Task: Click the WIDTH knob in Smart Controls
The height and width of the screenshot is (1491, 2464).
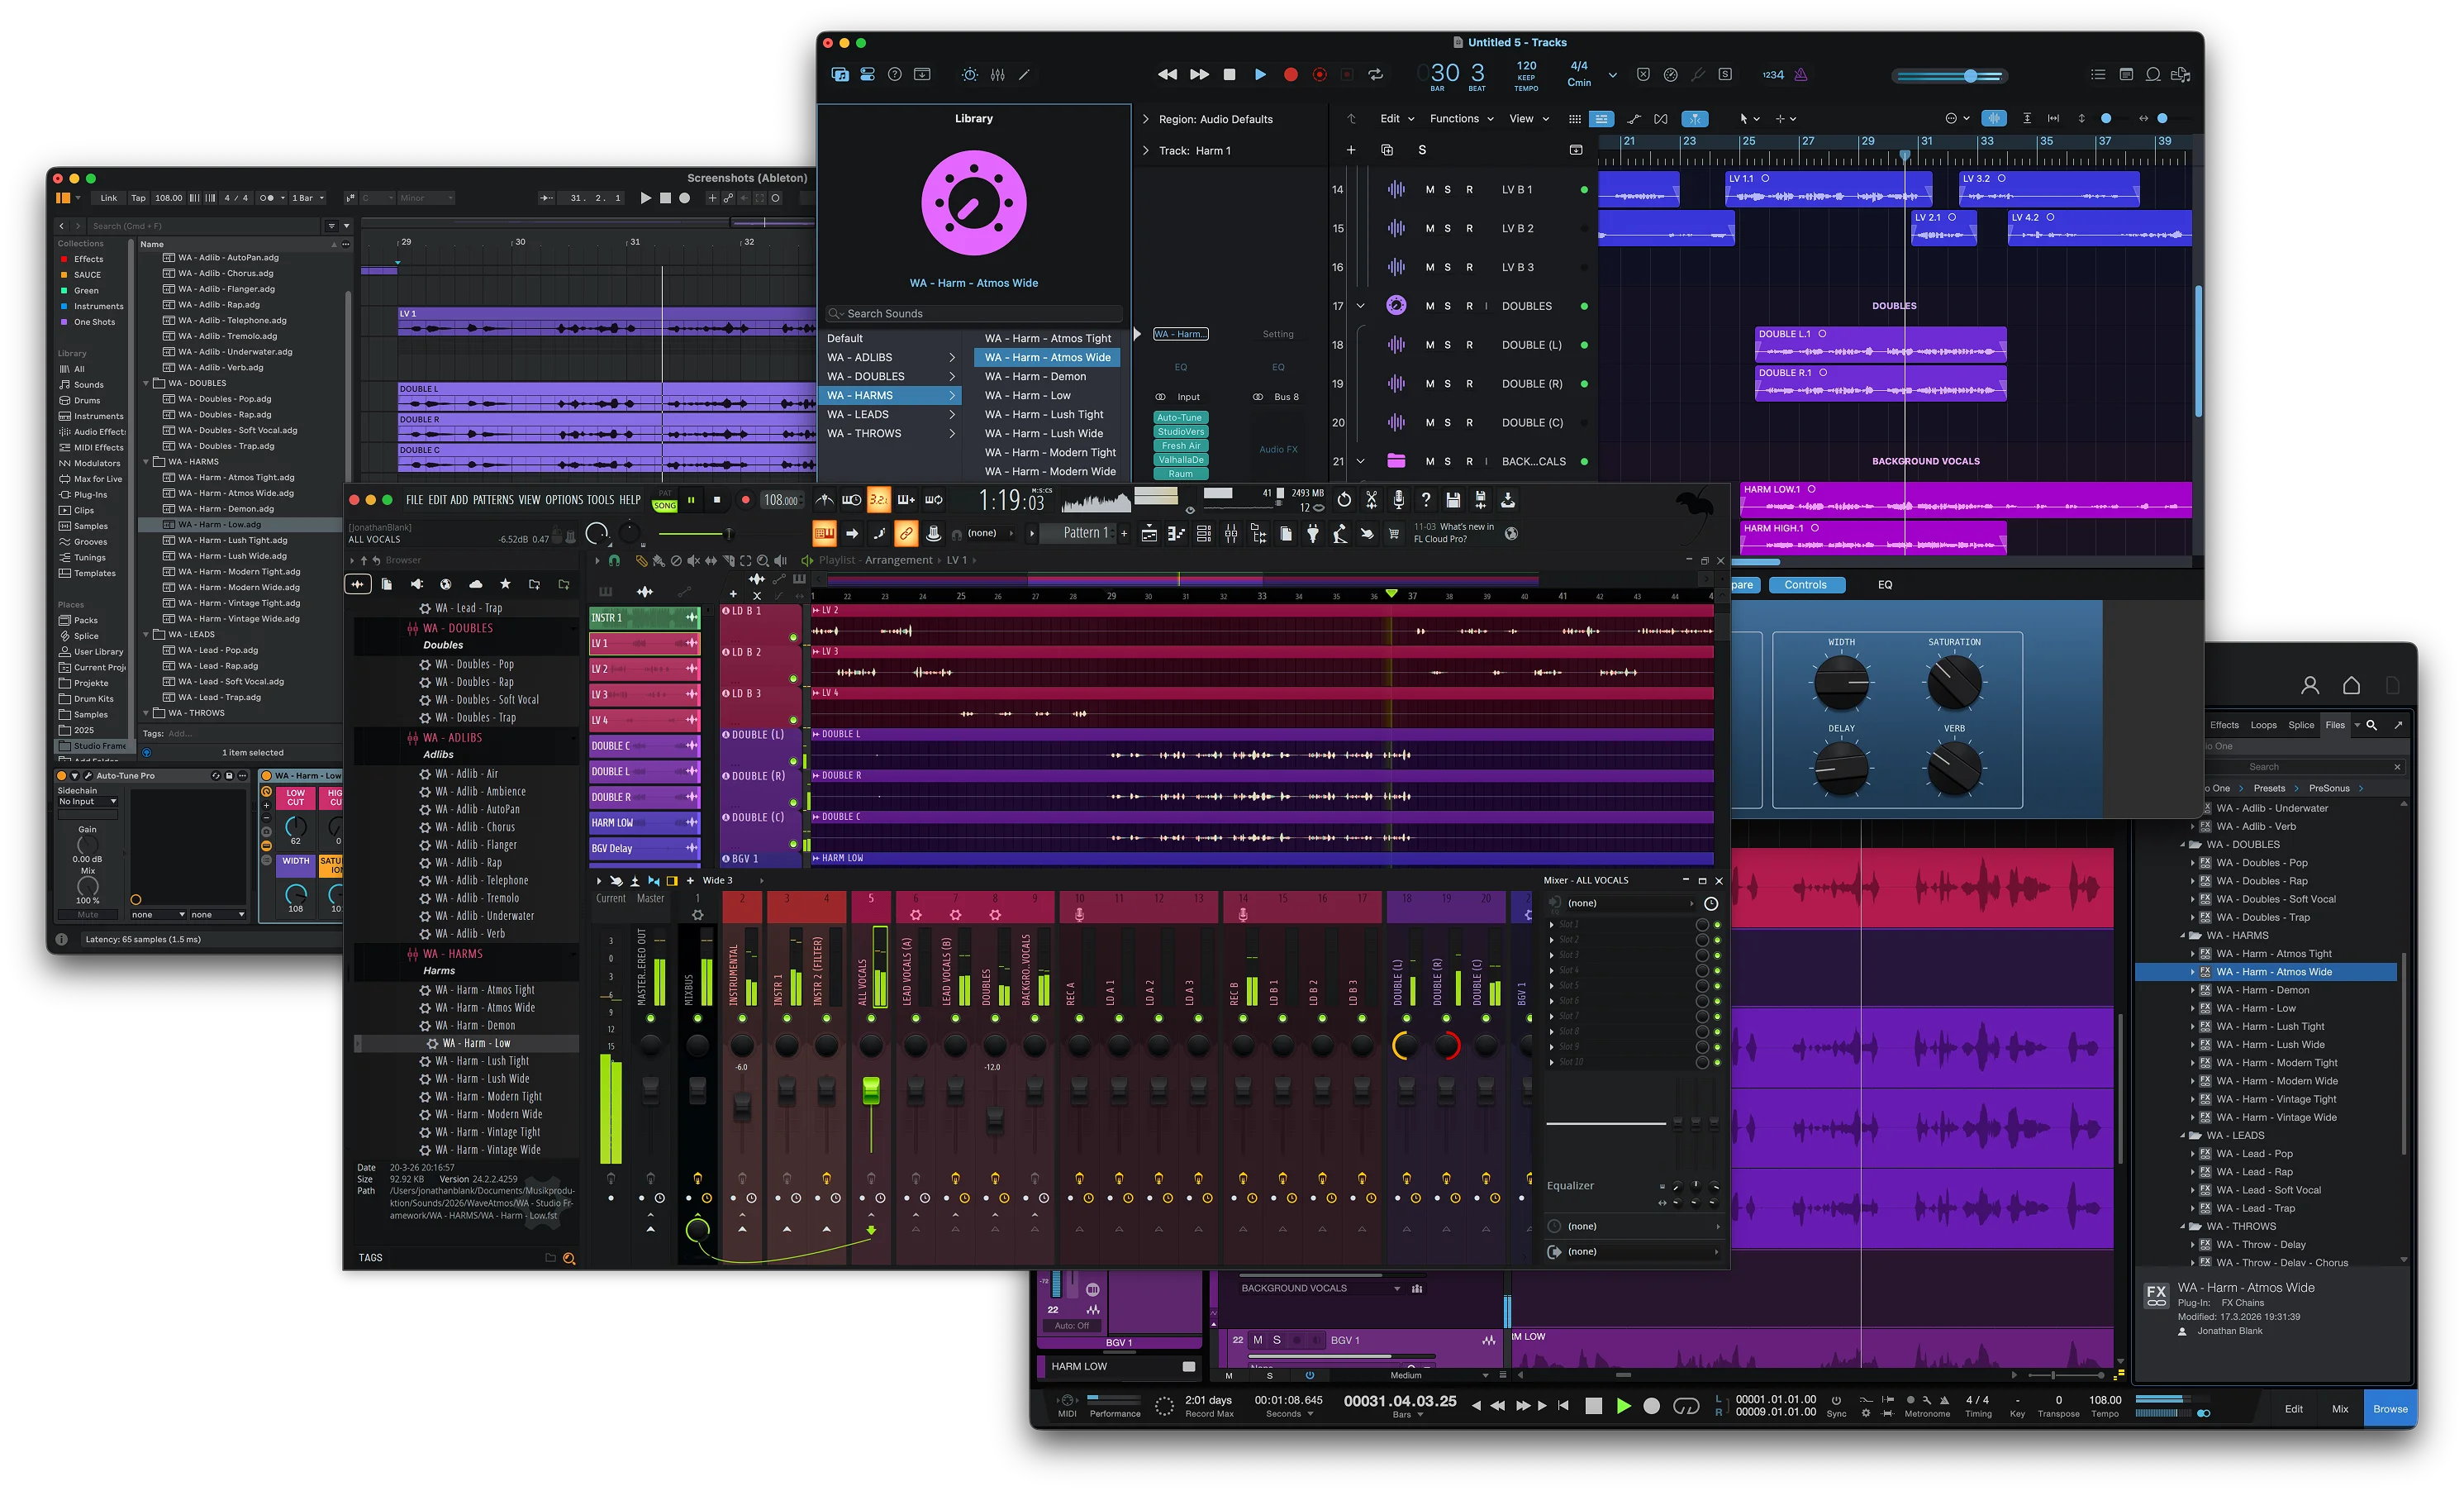Action: pos(1841,683)
